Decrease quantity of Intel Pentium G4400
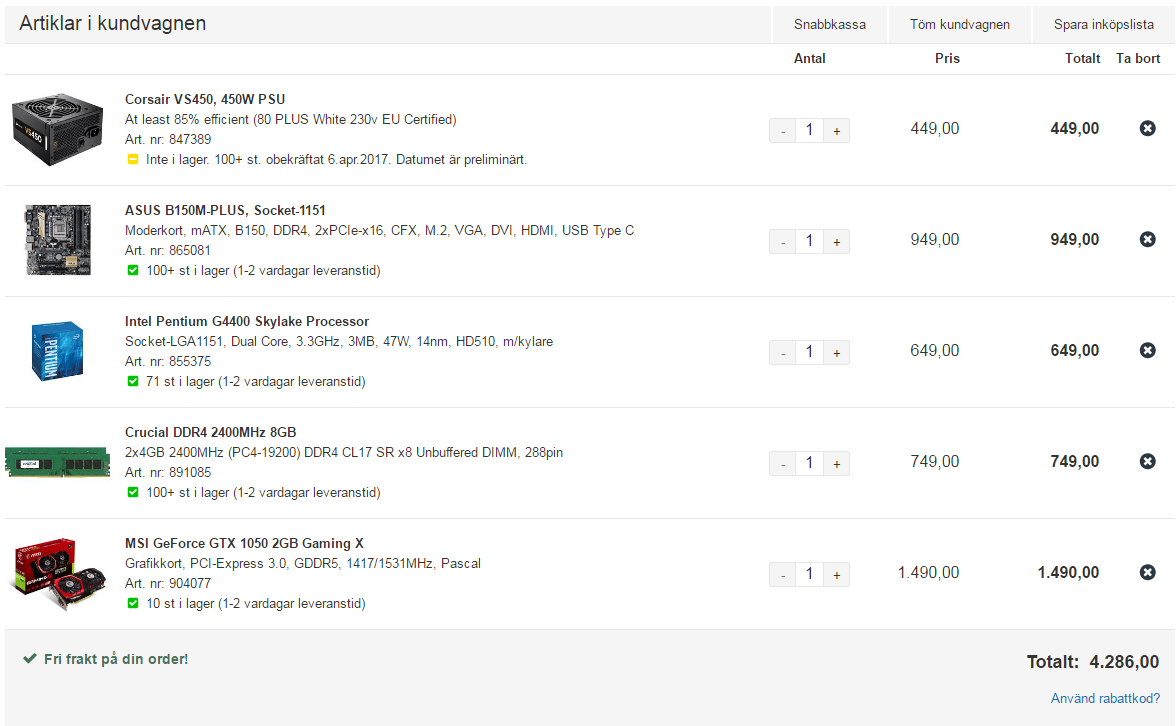This screenshot has width=1176, height=726. click(782, 352)
